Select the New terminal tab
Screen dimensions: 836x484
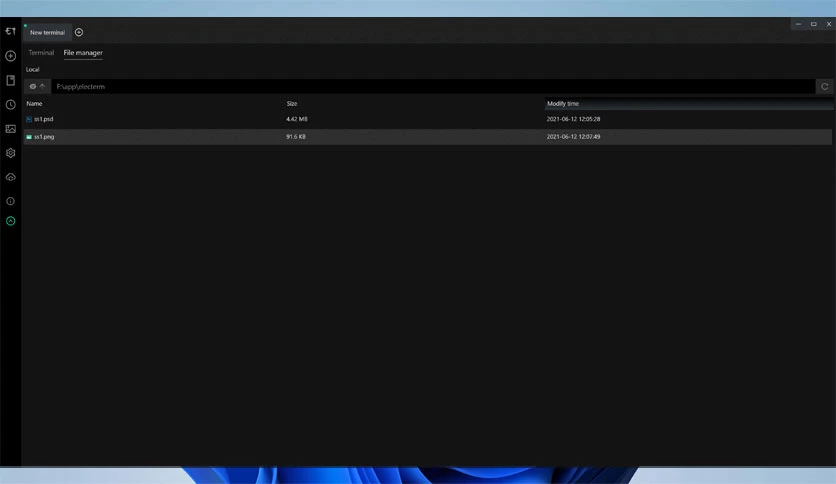tap(47, 33)
